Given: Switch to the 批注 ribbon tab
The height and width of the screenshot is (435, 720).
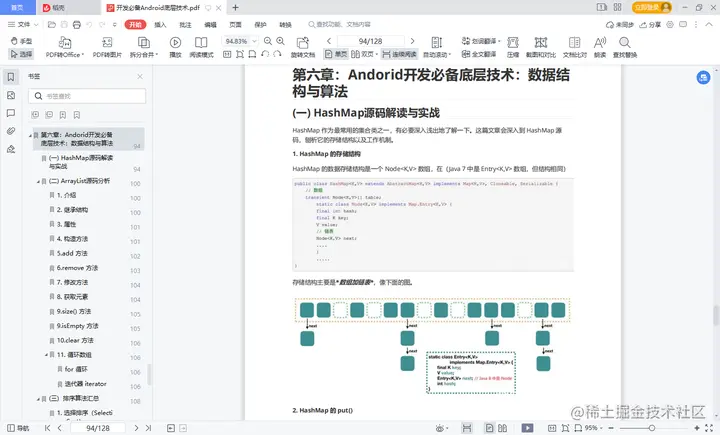Looking at the screenshot, I should tap(186, 25).
